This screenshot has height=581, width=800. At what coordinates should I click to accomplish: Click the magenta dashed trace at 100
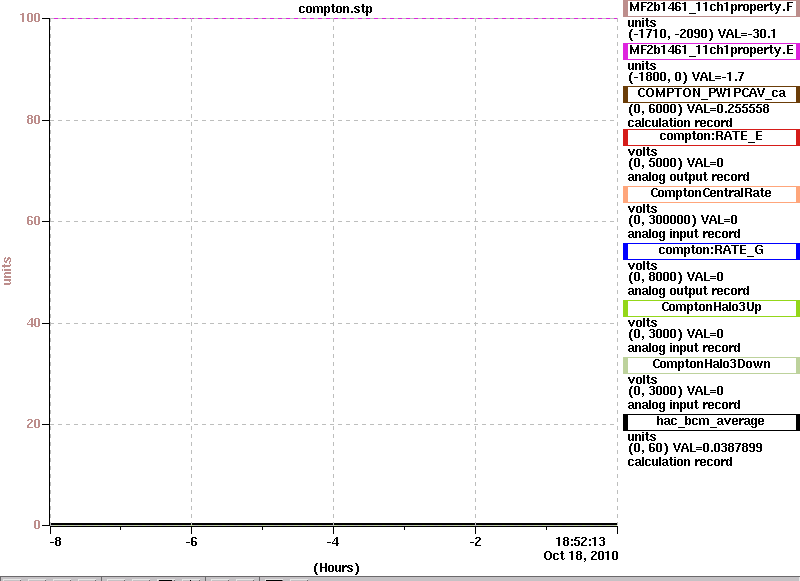(x=334, y=18)
